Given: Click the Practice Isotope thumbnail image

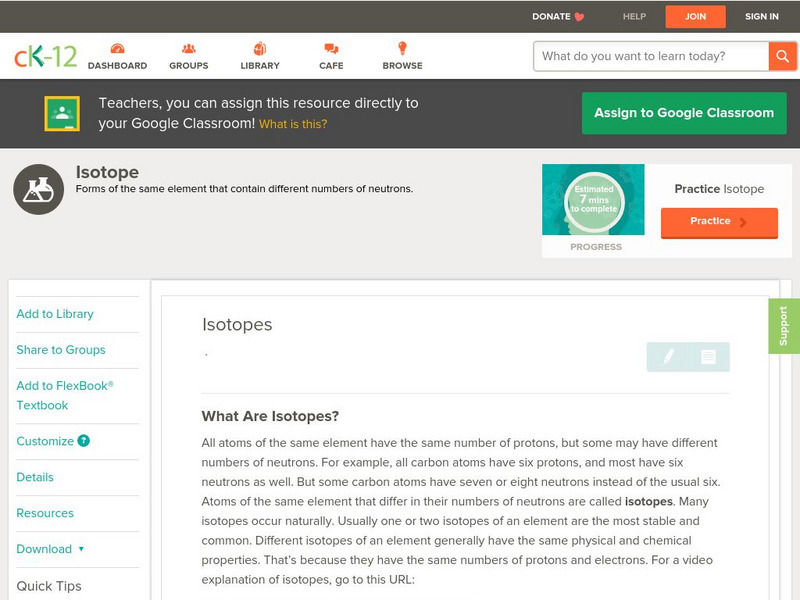Looking at the screenshot, I should tap(593, 199).
